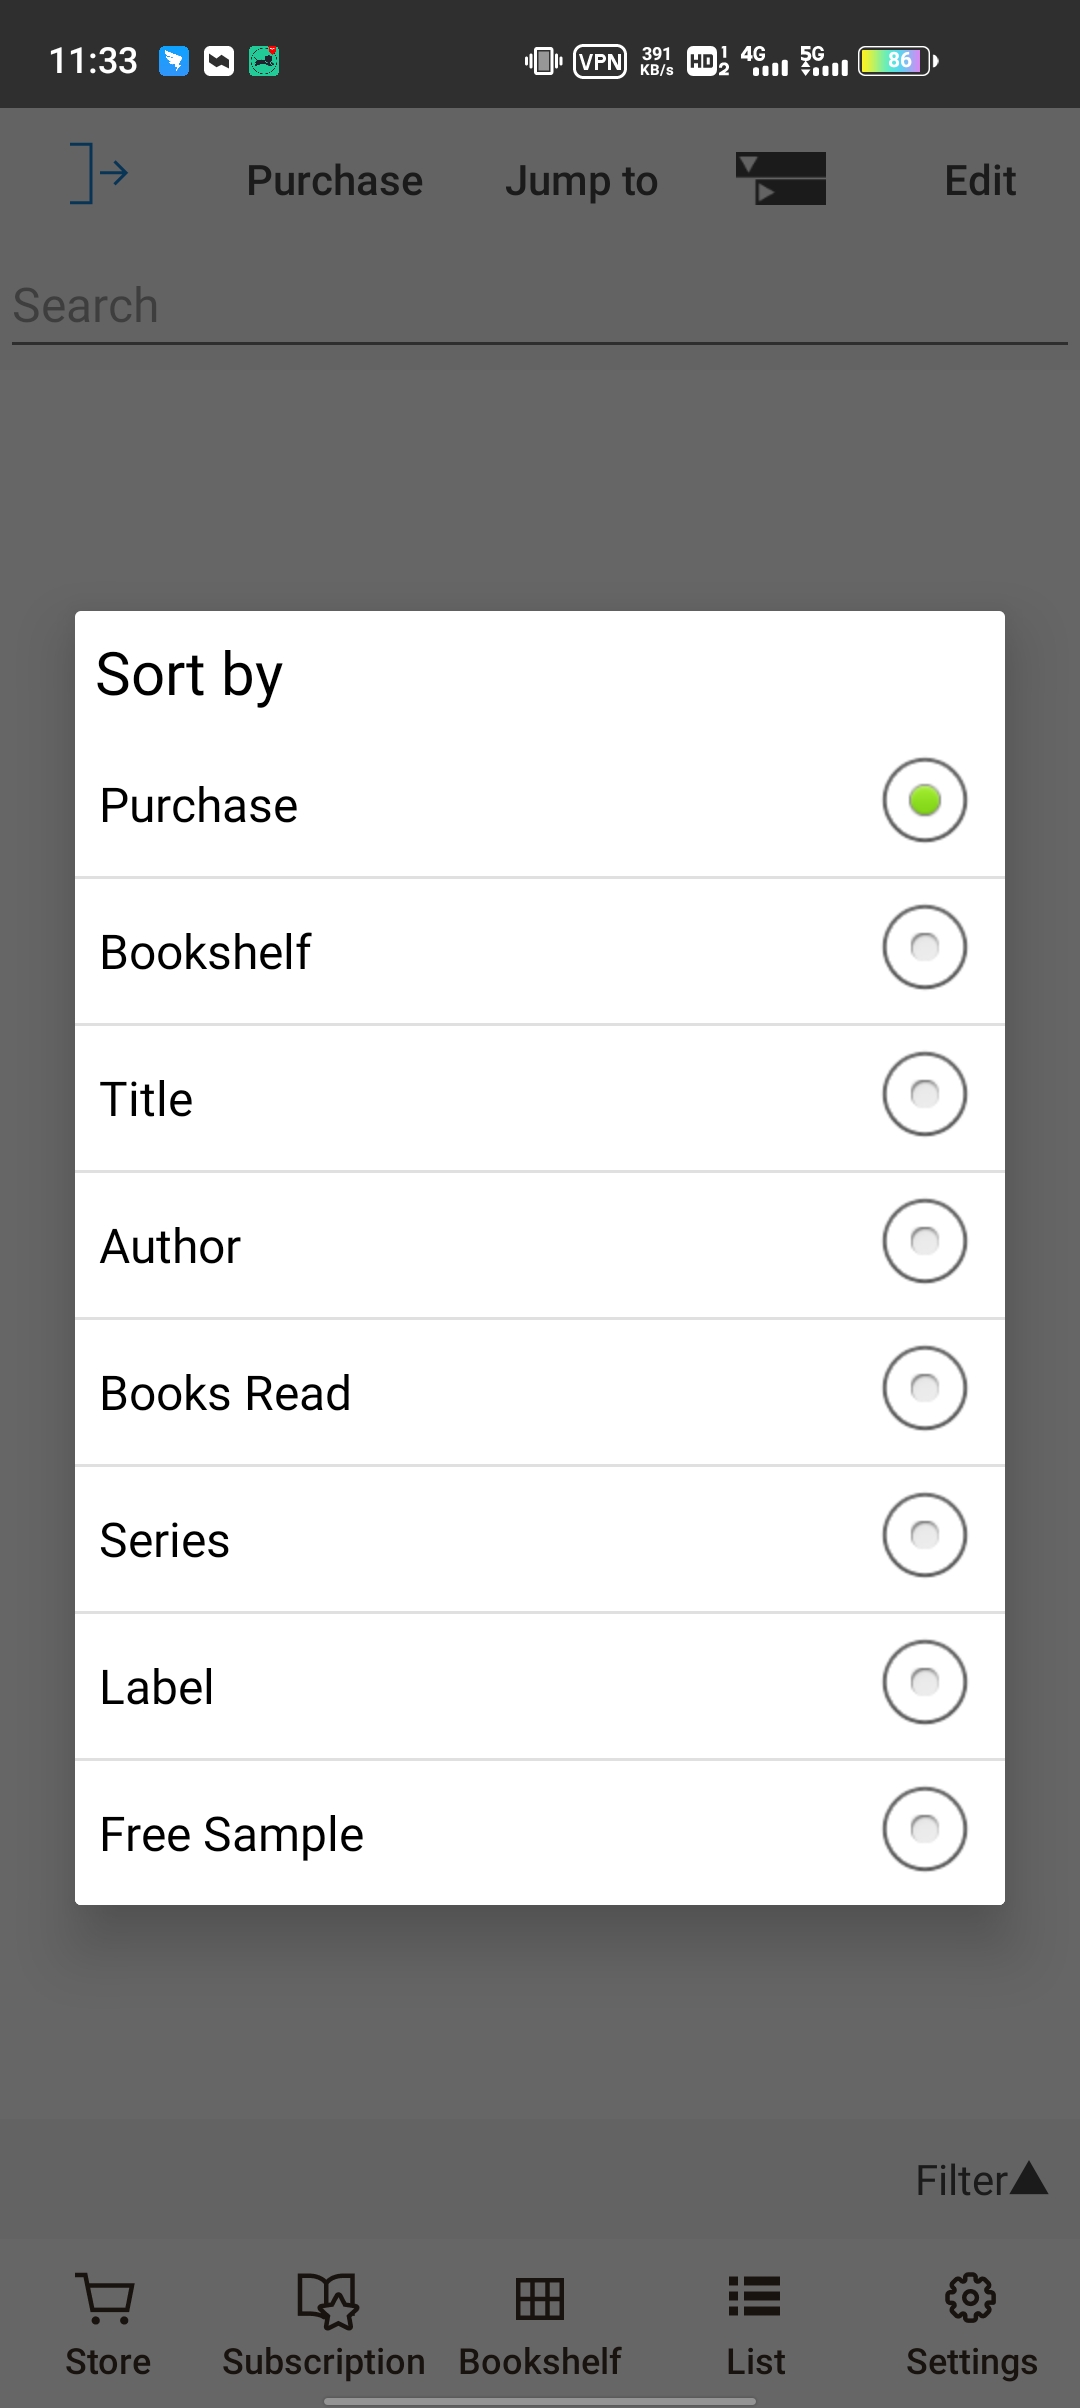Select the Author sort radio button
Viewport: 1080px width, 2408px height.
tap(924, 1241)
